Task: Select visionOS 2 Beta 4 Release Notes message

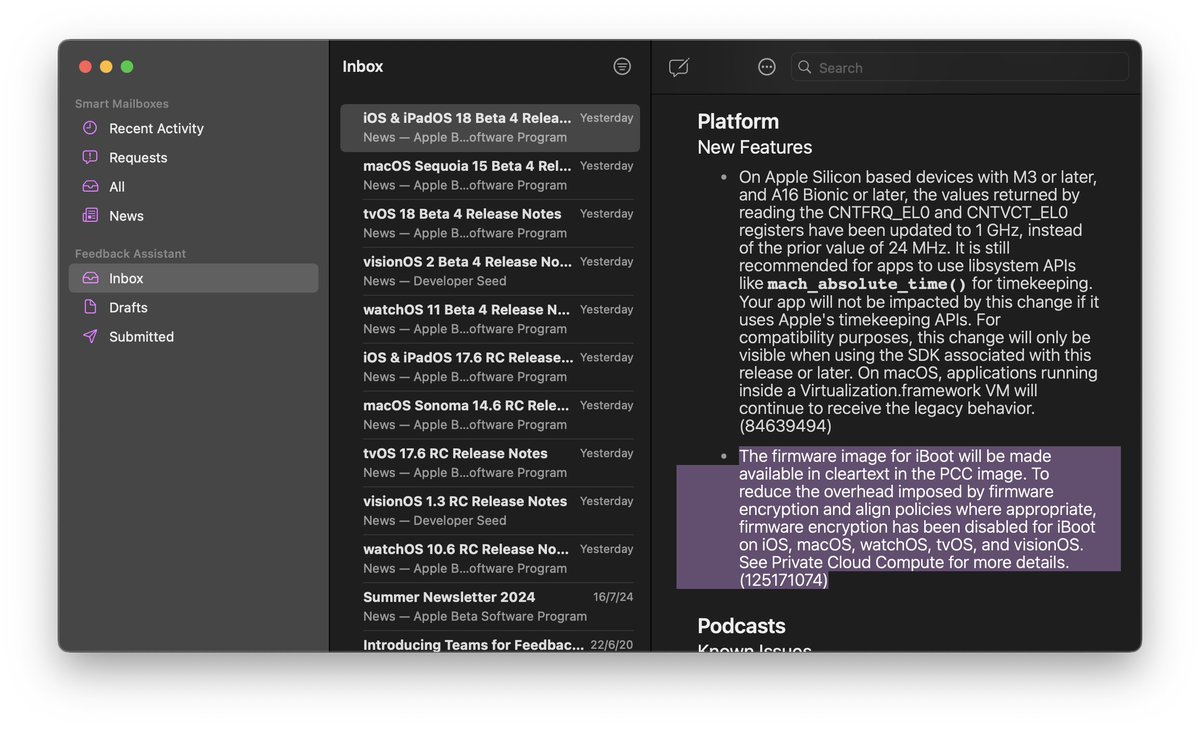Action: coord(490,271)
